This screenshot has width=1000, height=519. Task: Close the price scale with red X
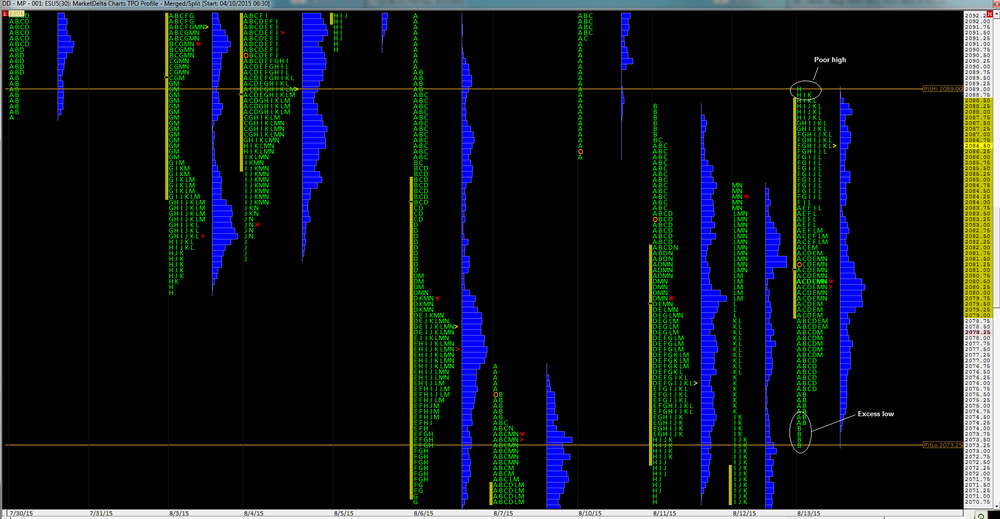pos(989,14)
